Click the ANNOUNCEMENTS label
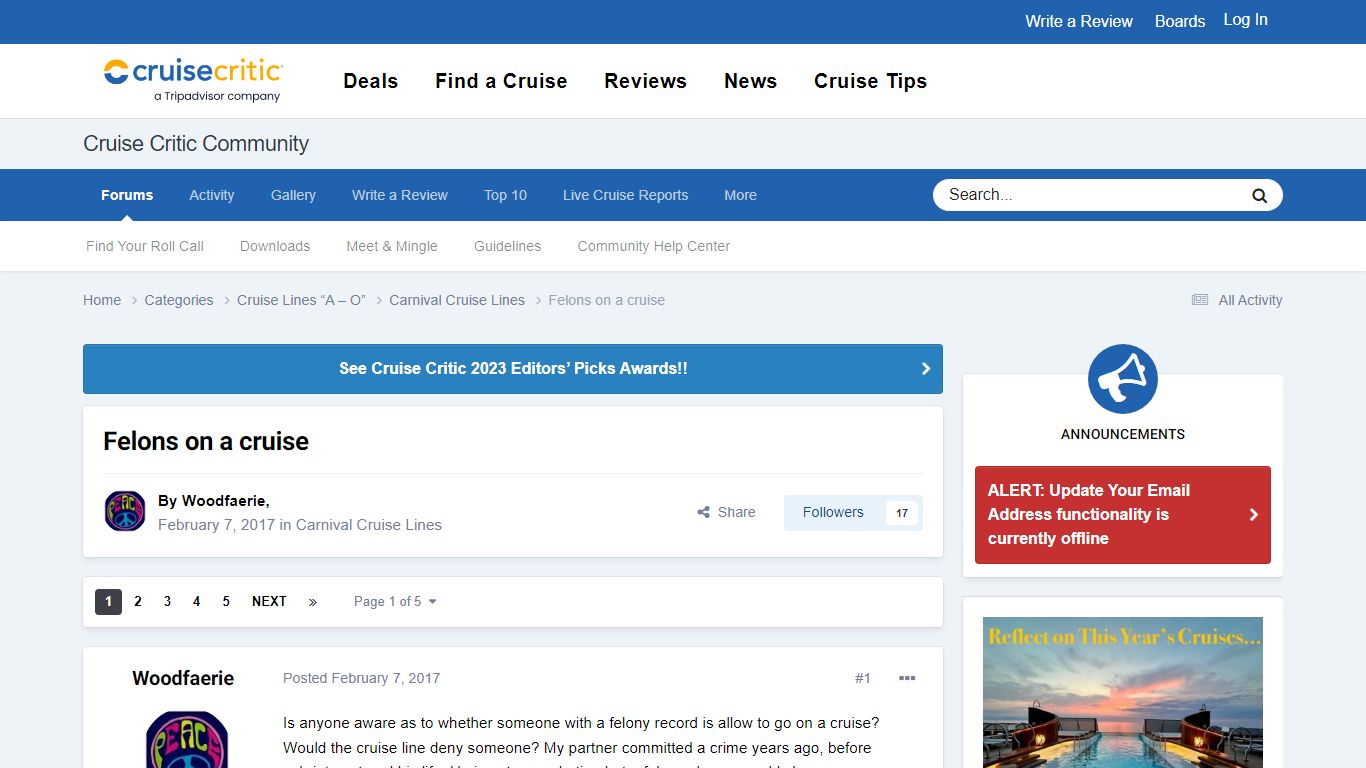Image resolution: width=1366 pixels, height=768 pixels. 1123,434
